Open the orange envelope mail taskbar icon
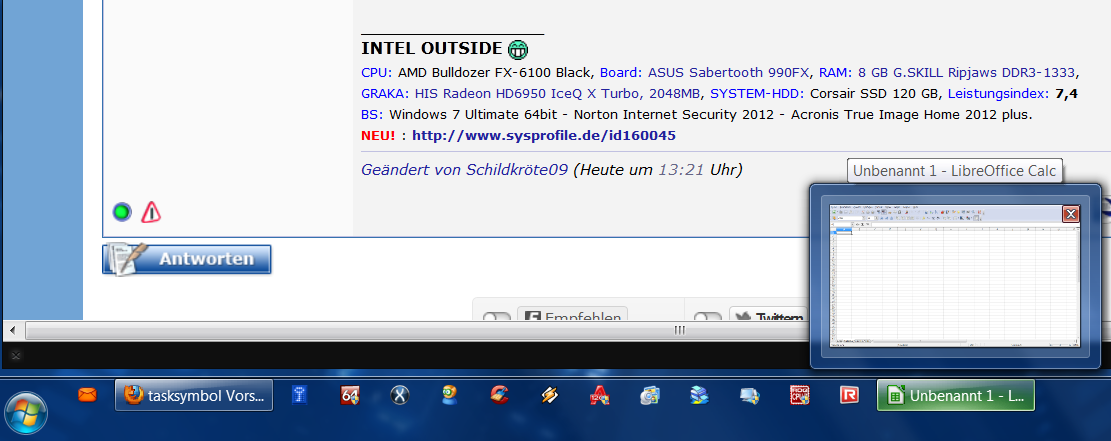The width and height of the screenshot is (1111, 441). (87, 396)
